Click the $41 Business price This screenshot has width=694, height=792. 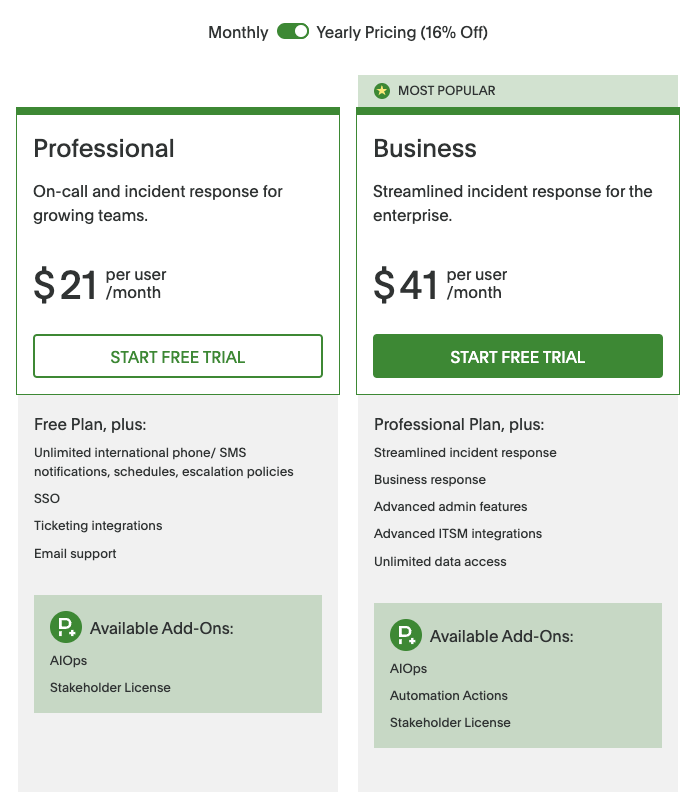407,285
